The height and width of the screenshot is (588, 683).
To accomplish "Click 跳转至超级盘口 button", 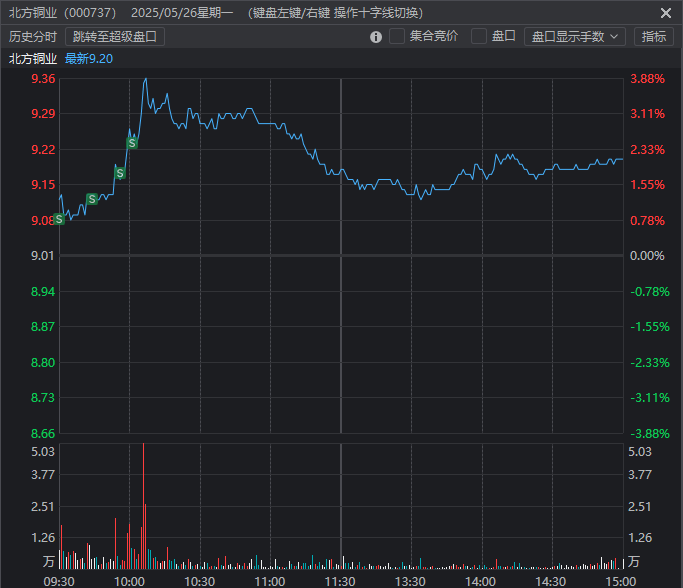I will pos(115,37).
